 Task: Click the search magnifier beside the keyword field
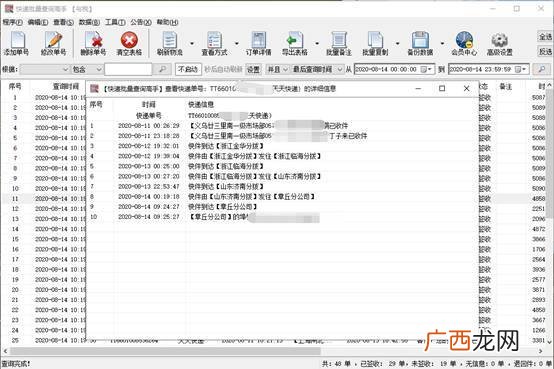click(x=162, y=69)
